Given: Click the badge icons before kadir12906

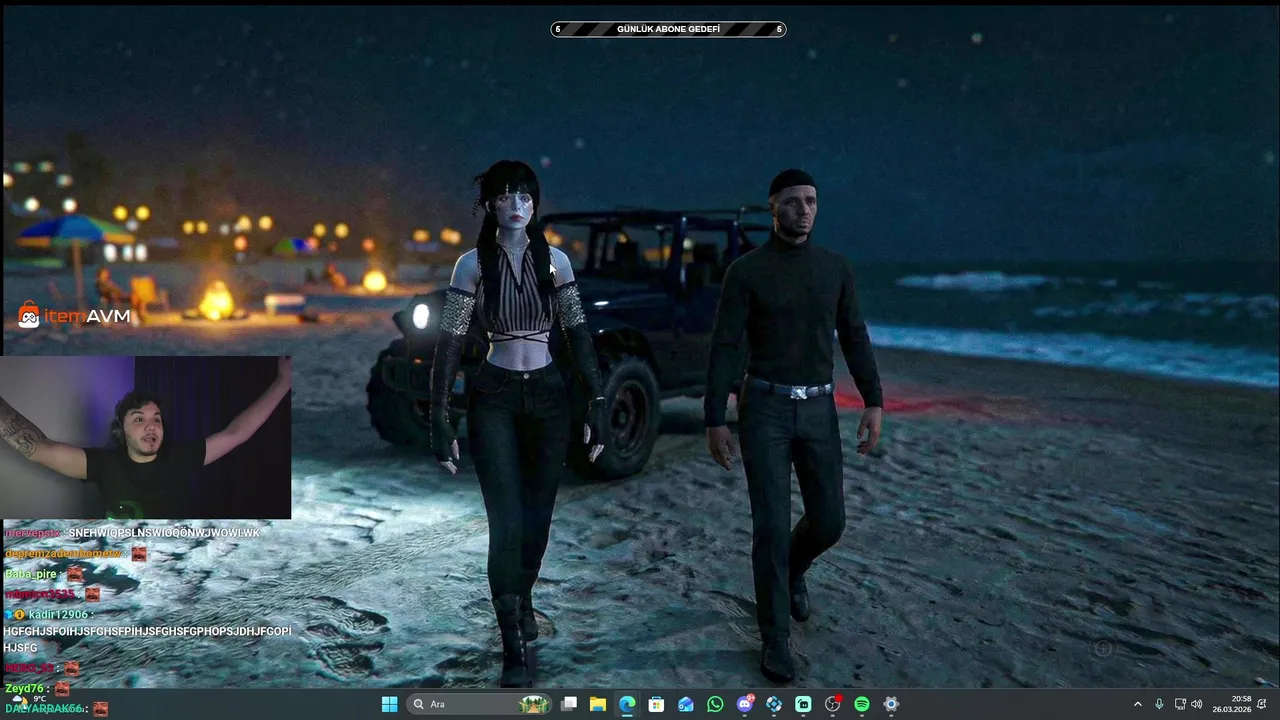Looking at the screenshot, I should pyautogui.click(x=14, y=614).
